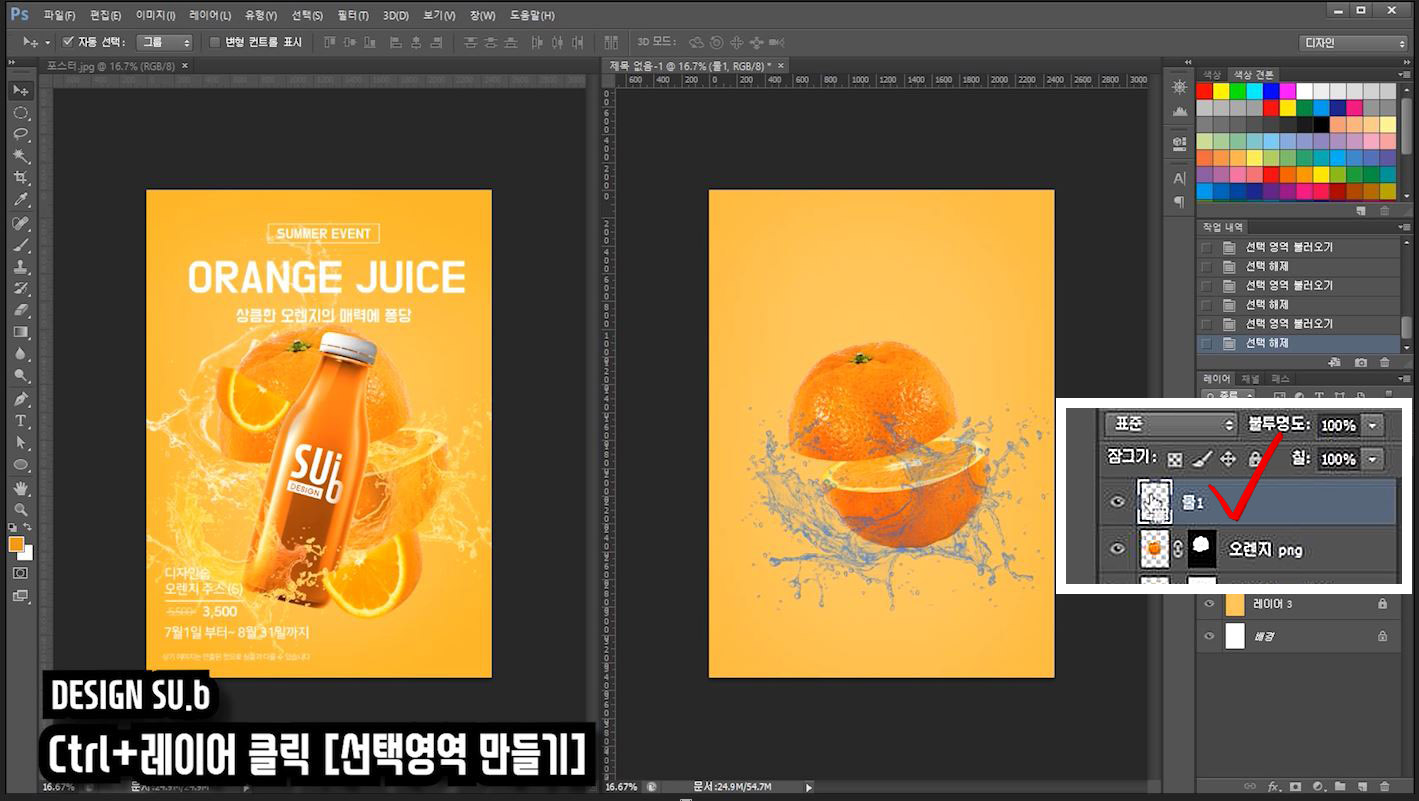Add layer style with fx button
The width and height of the screenshot is (1419, 801).
point(1274,786)
